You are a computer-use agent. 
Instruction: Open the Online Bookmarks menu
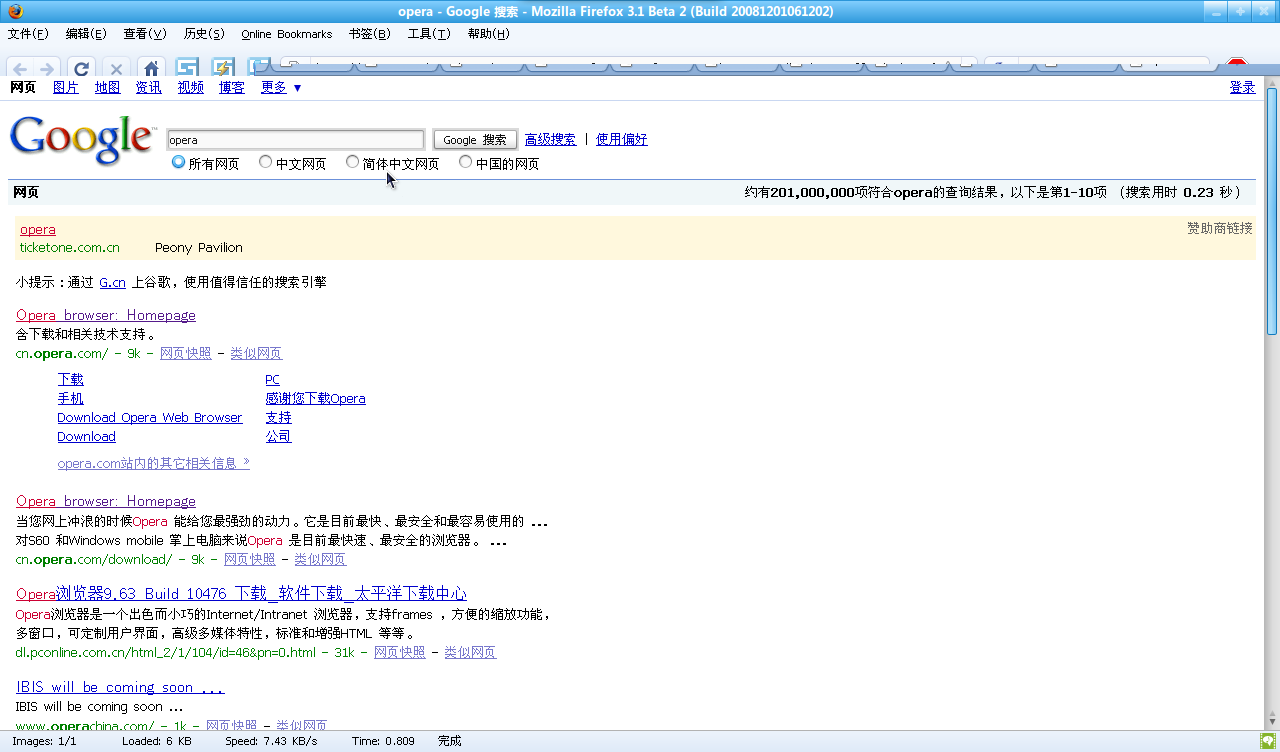point(286,34)
